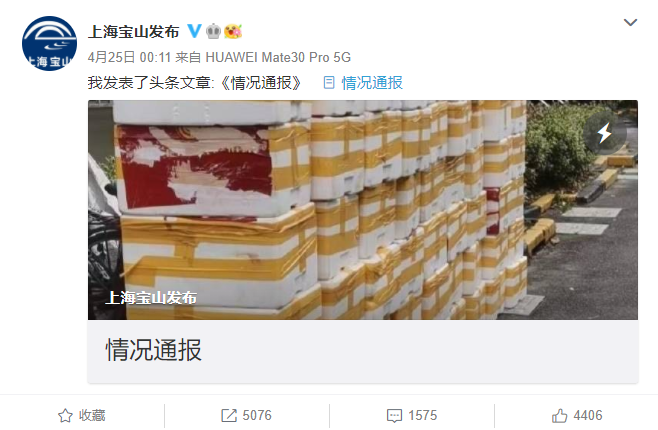Click the 5076 repost count
658x430 pixels.
tap(257, 416)
